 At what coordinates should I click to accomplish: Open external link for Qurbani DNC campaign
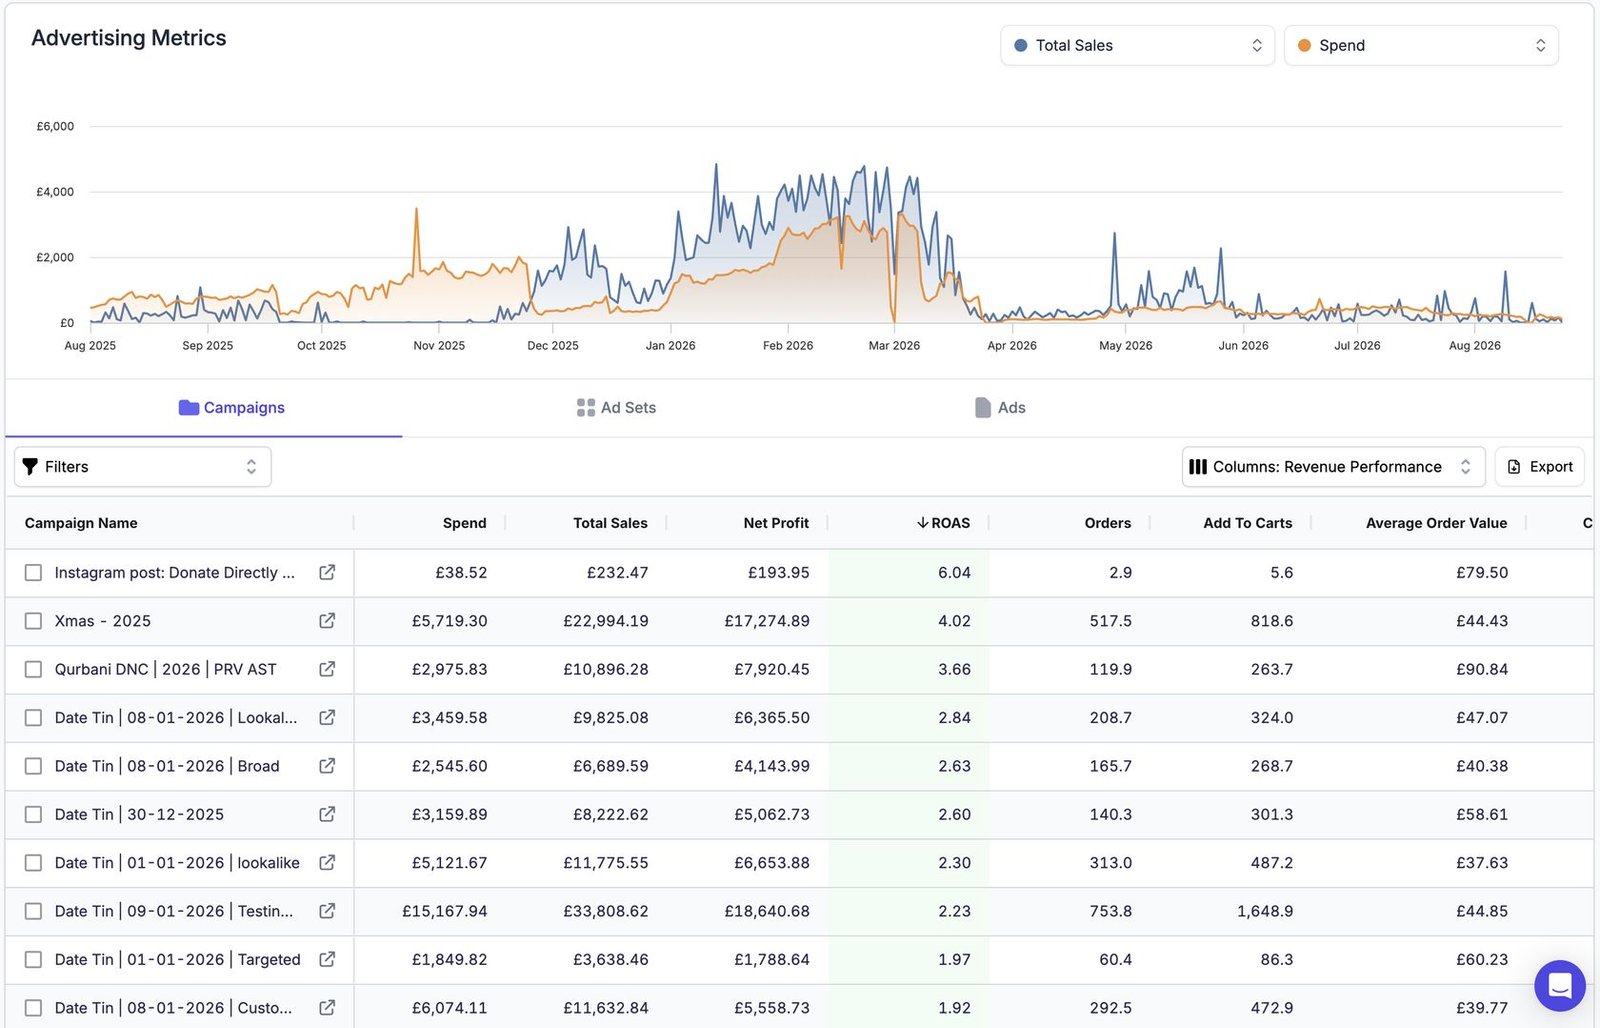[x=327, y=669]
